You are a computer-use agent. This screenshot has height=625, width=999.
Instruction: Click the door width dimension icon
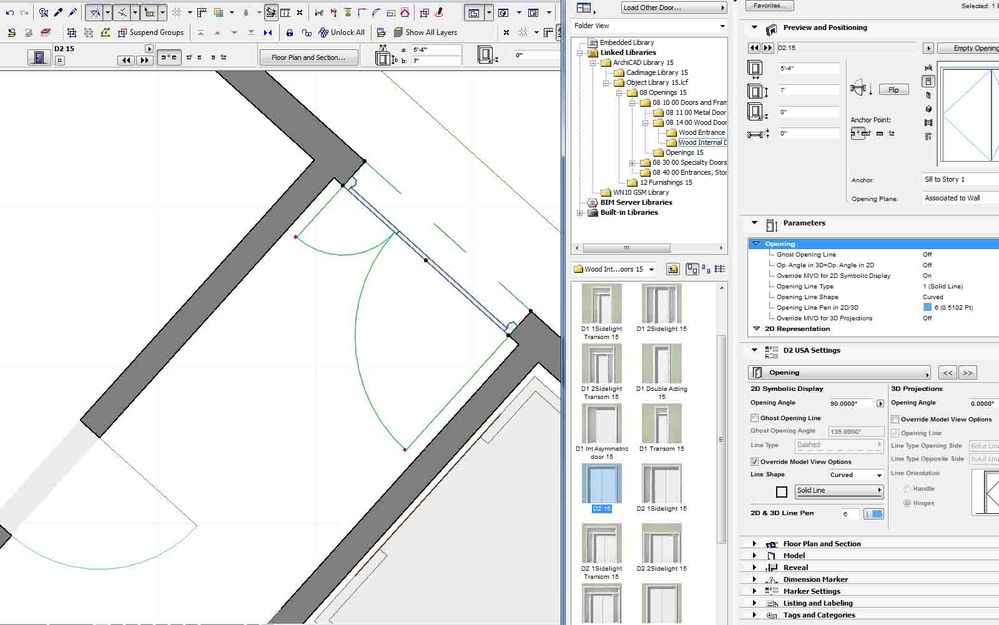tap(756, 69)
